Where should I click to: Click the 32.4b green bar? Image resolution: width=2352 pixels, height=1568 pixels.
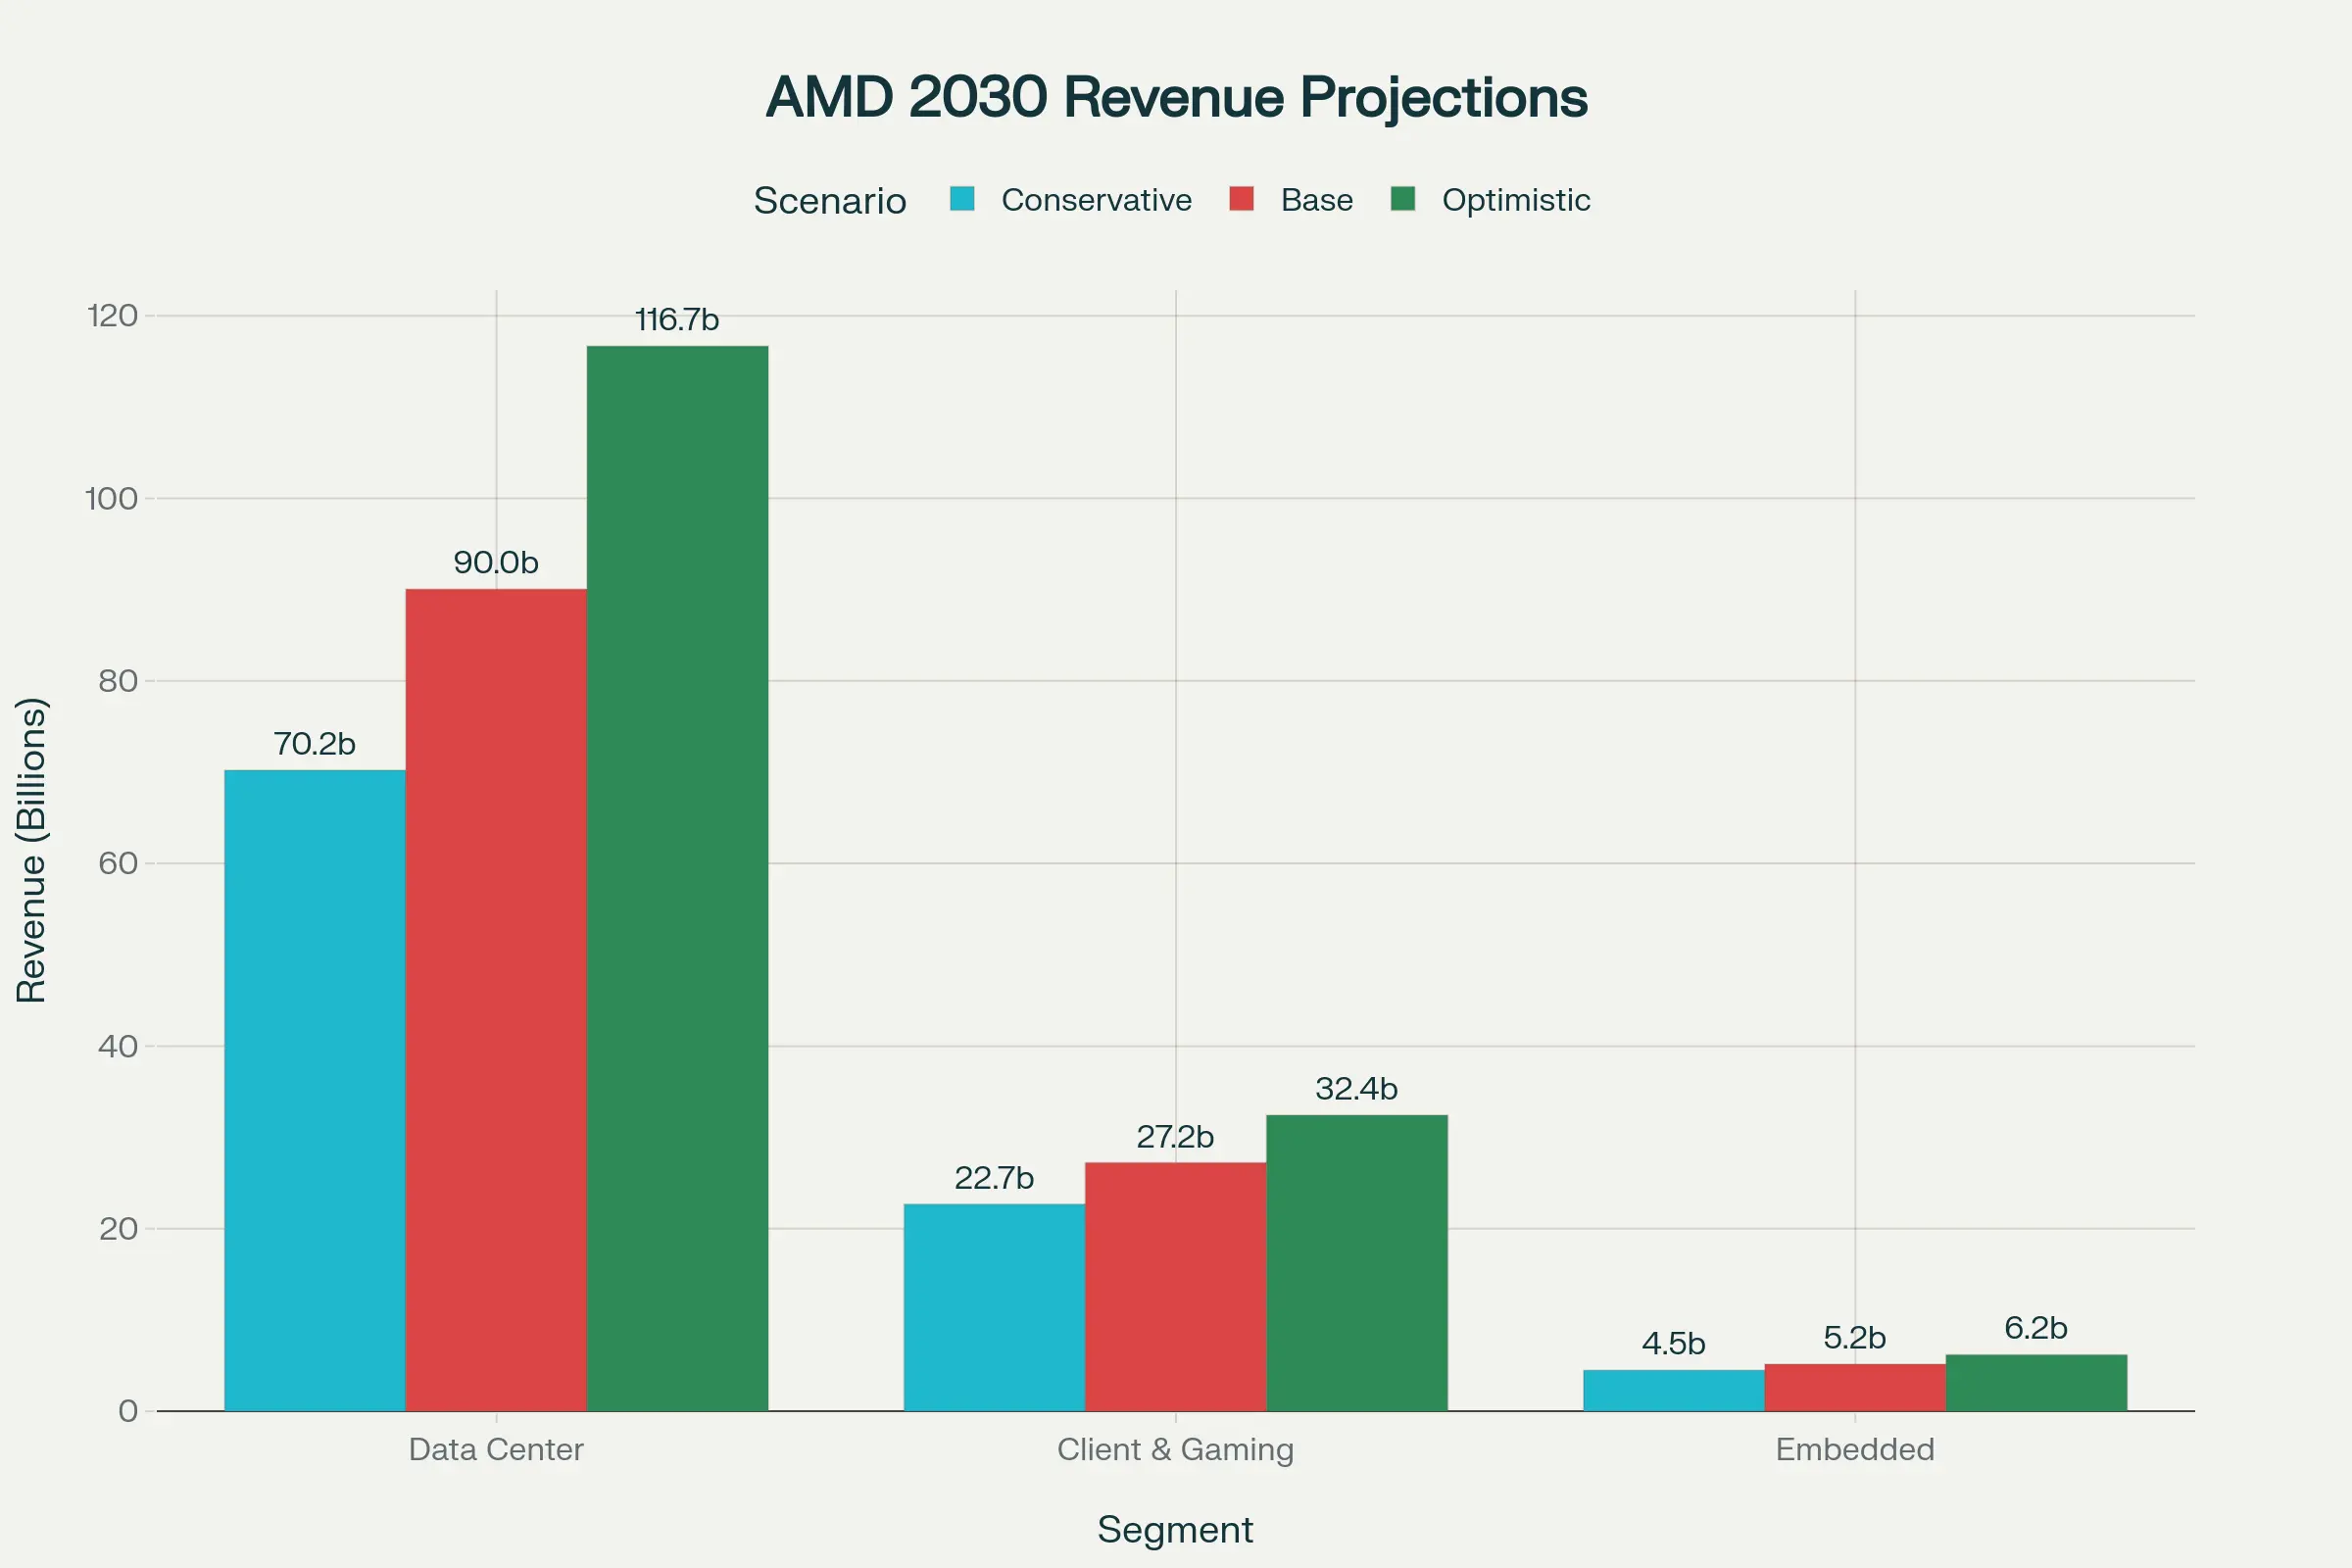(x=1357, y=1280)
